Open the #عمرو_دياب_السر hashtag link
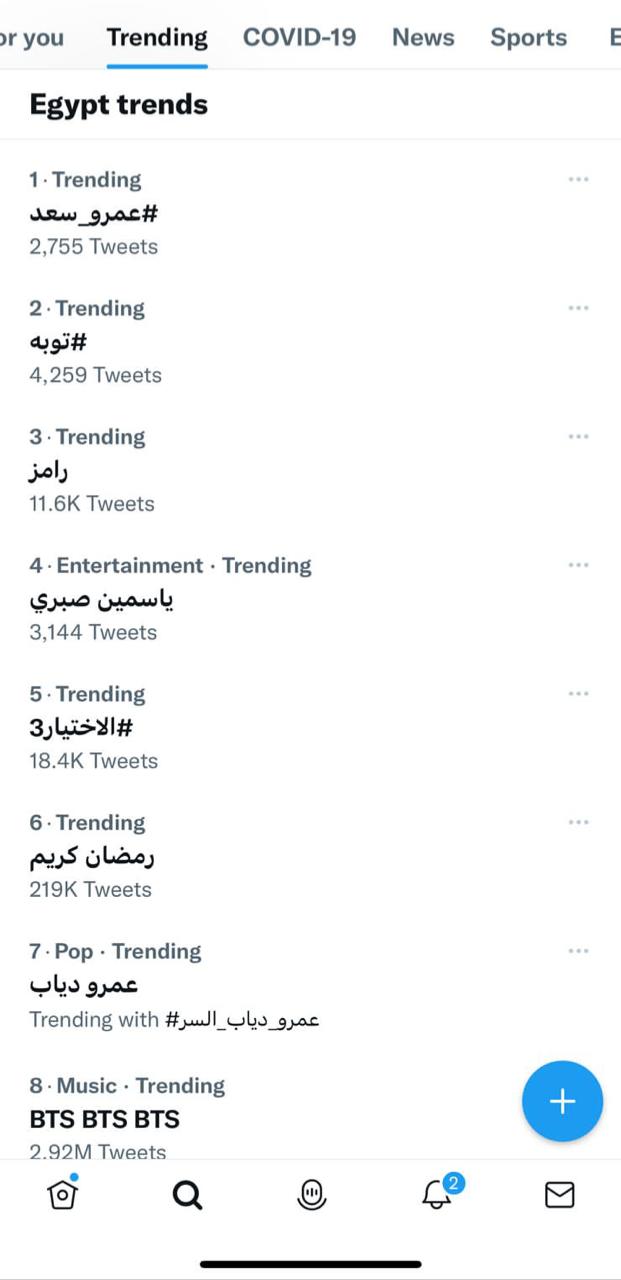This screenshot has width=621, height=1280. pyautogui.click(x=241, y=1020)
